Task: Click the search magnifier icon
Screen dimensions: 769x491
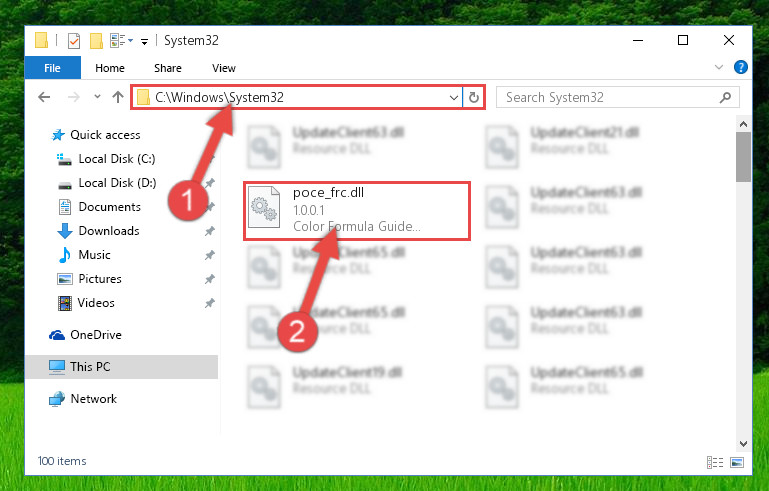Action: coord(725,98)
